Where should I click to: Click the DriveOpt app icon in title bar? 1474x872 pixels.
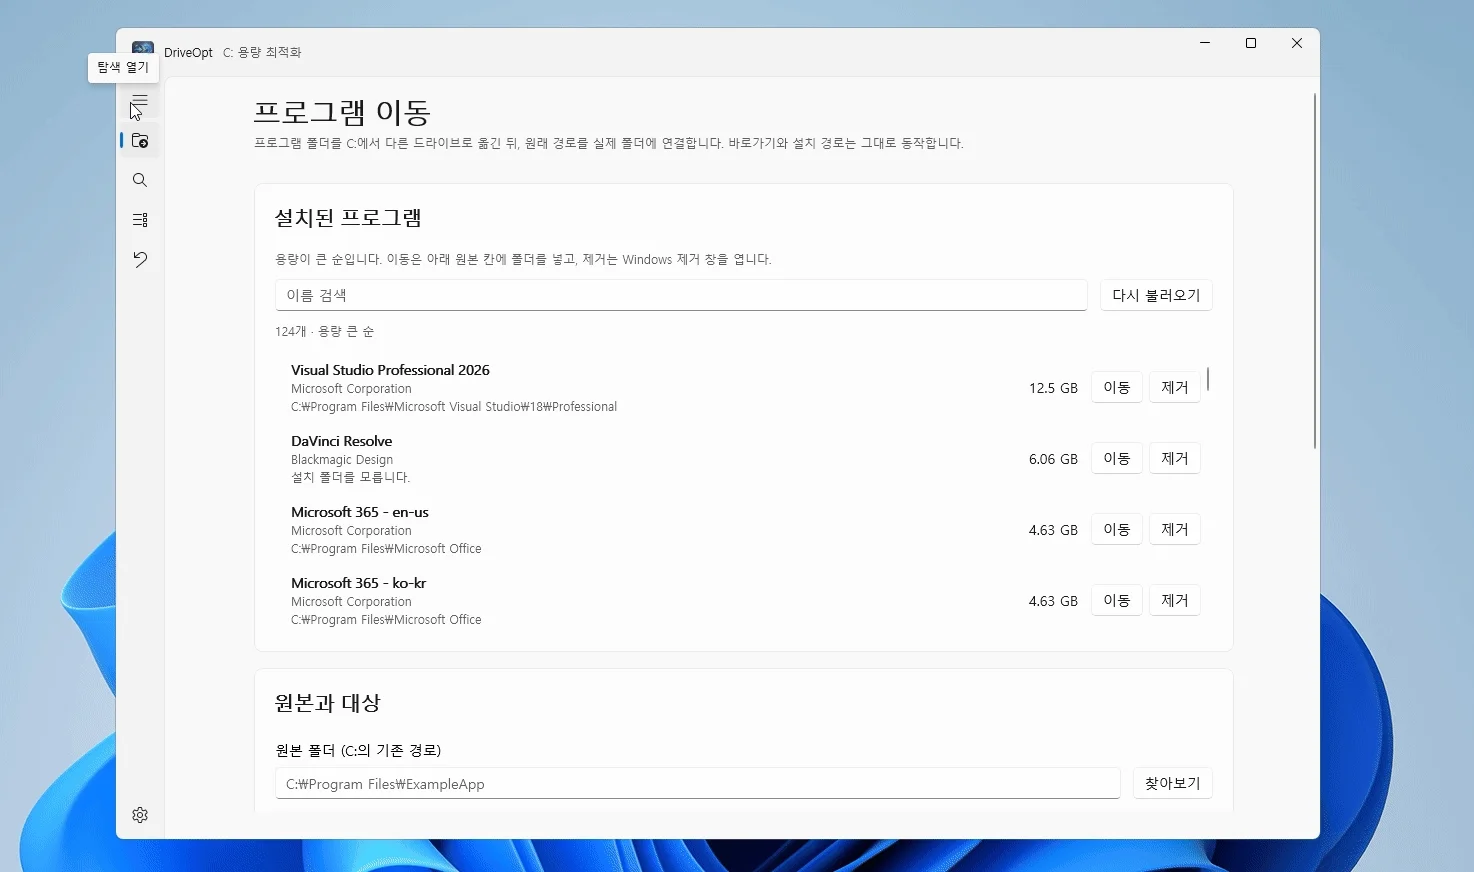[x=143, y=50]
